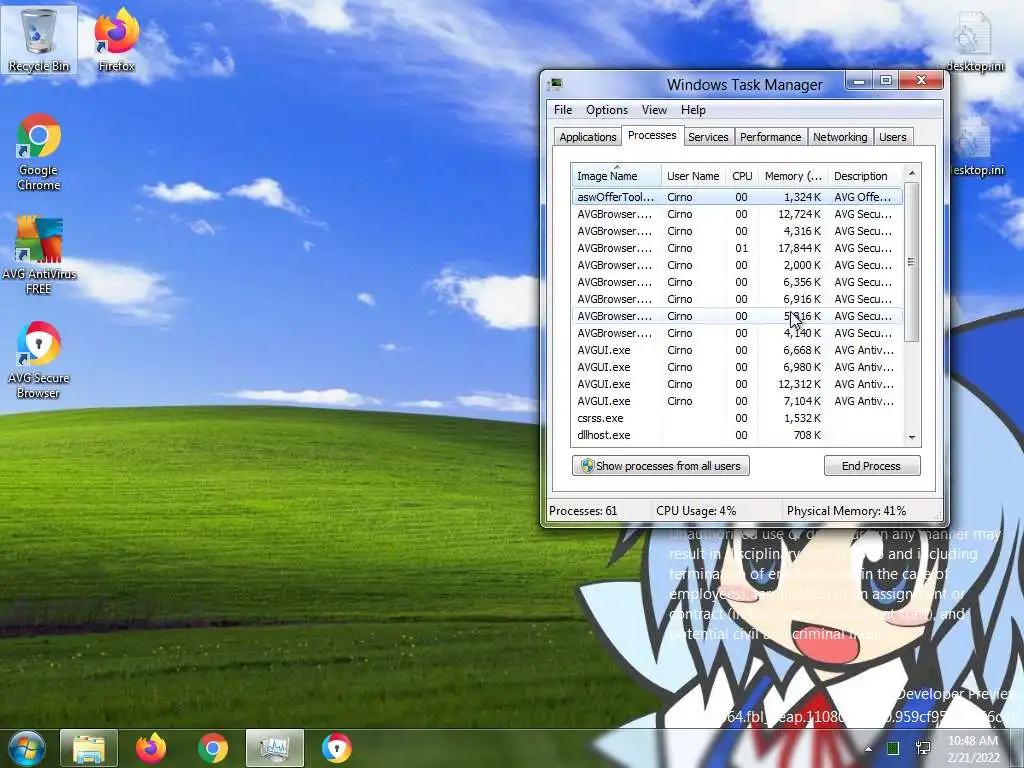Click the green tray icon
The width and height of the screenshot is (1024, 768).
tap(893, 748)
